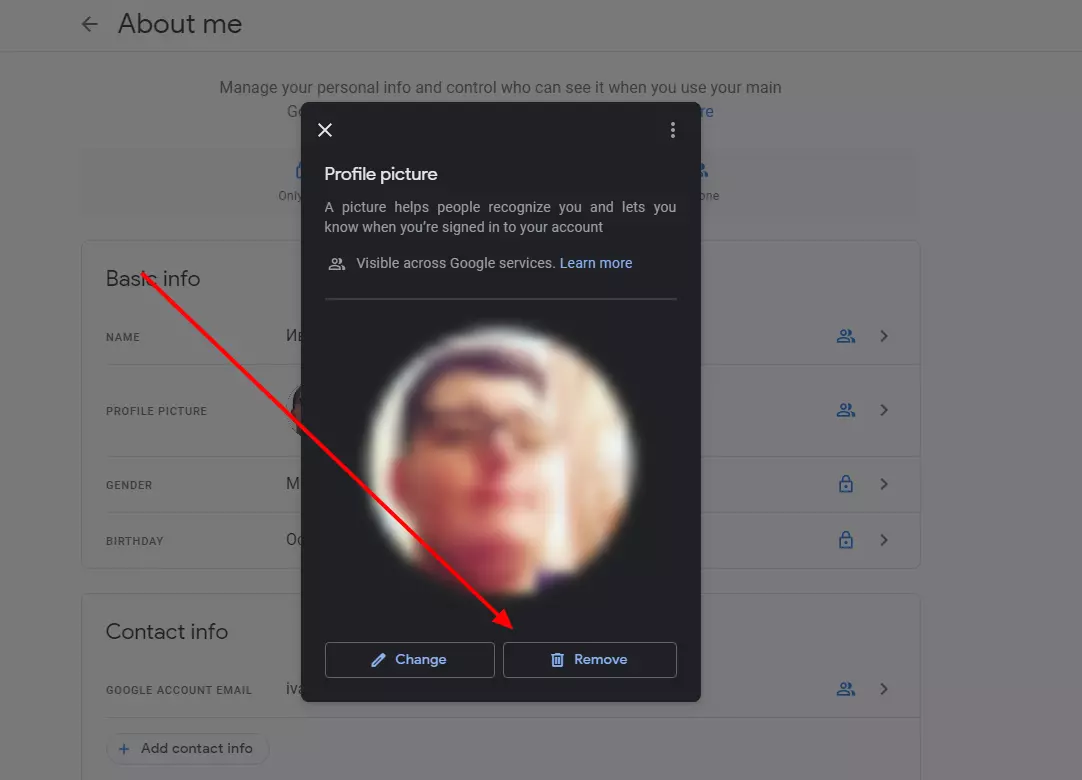Click the Profile picture dialog title

coord(381,174)
